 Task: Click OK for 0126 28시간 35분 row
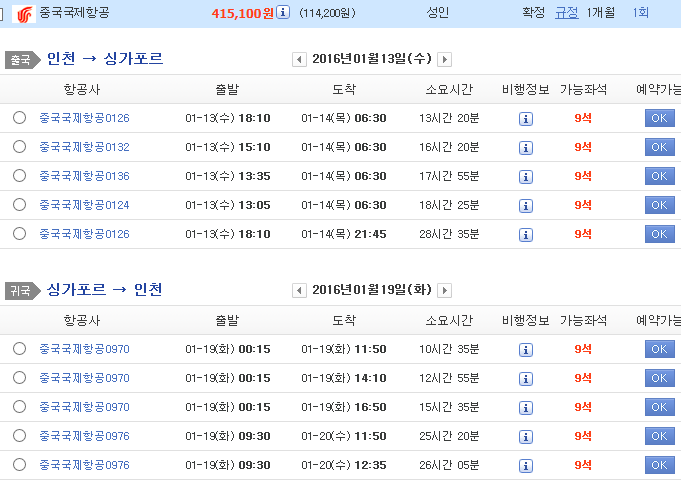click(x=659, y=234)
